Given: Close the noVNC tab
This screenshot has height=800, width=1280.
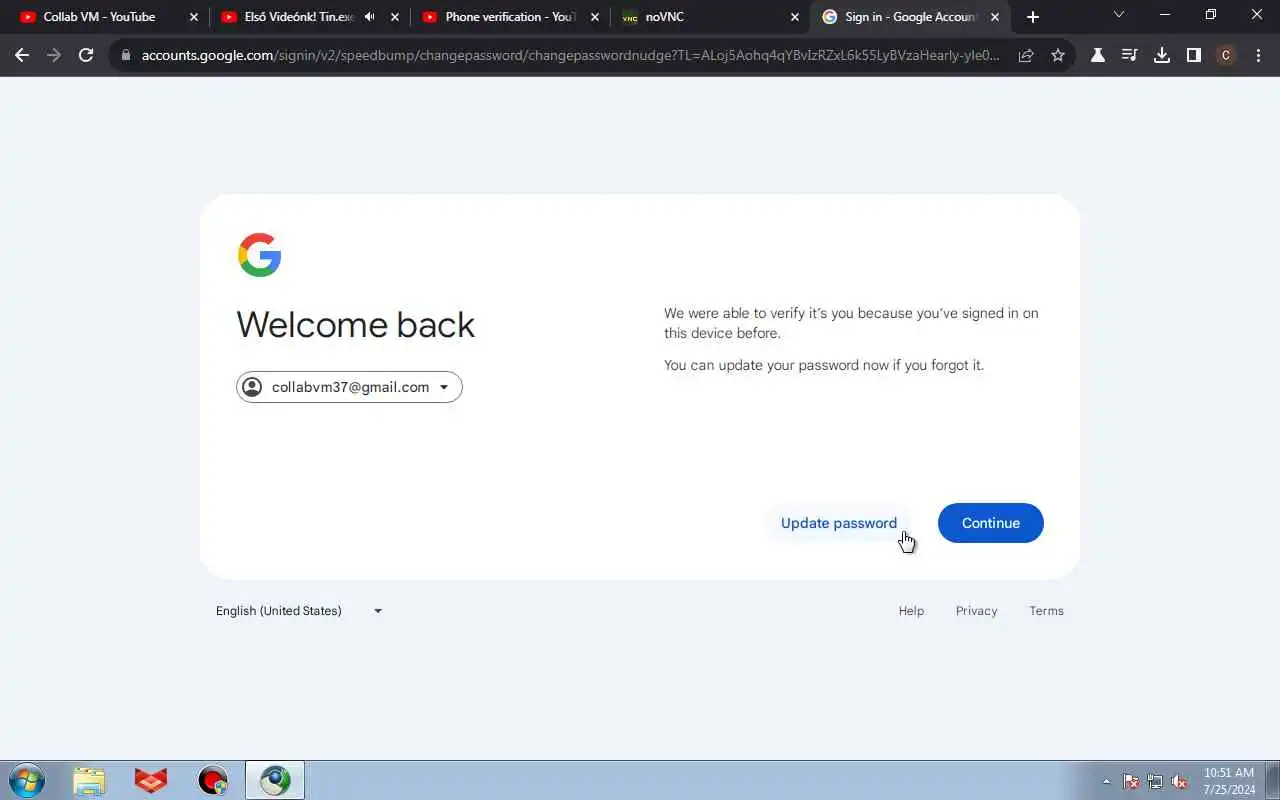Looking at the screenshot, I should pyautogui.click(x=795, y=17).
